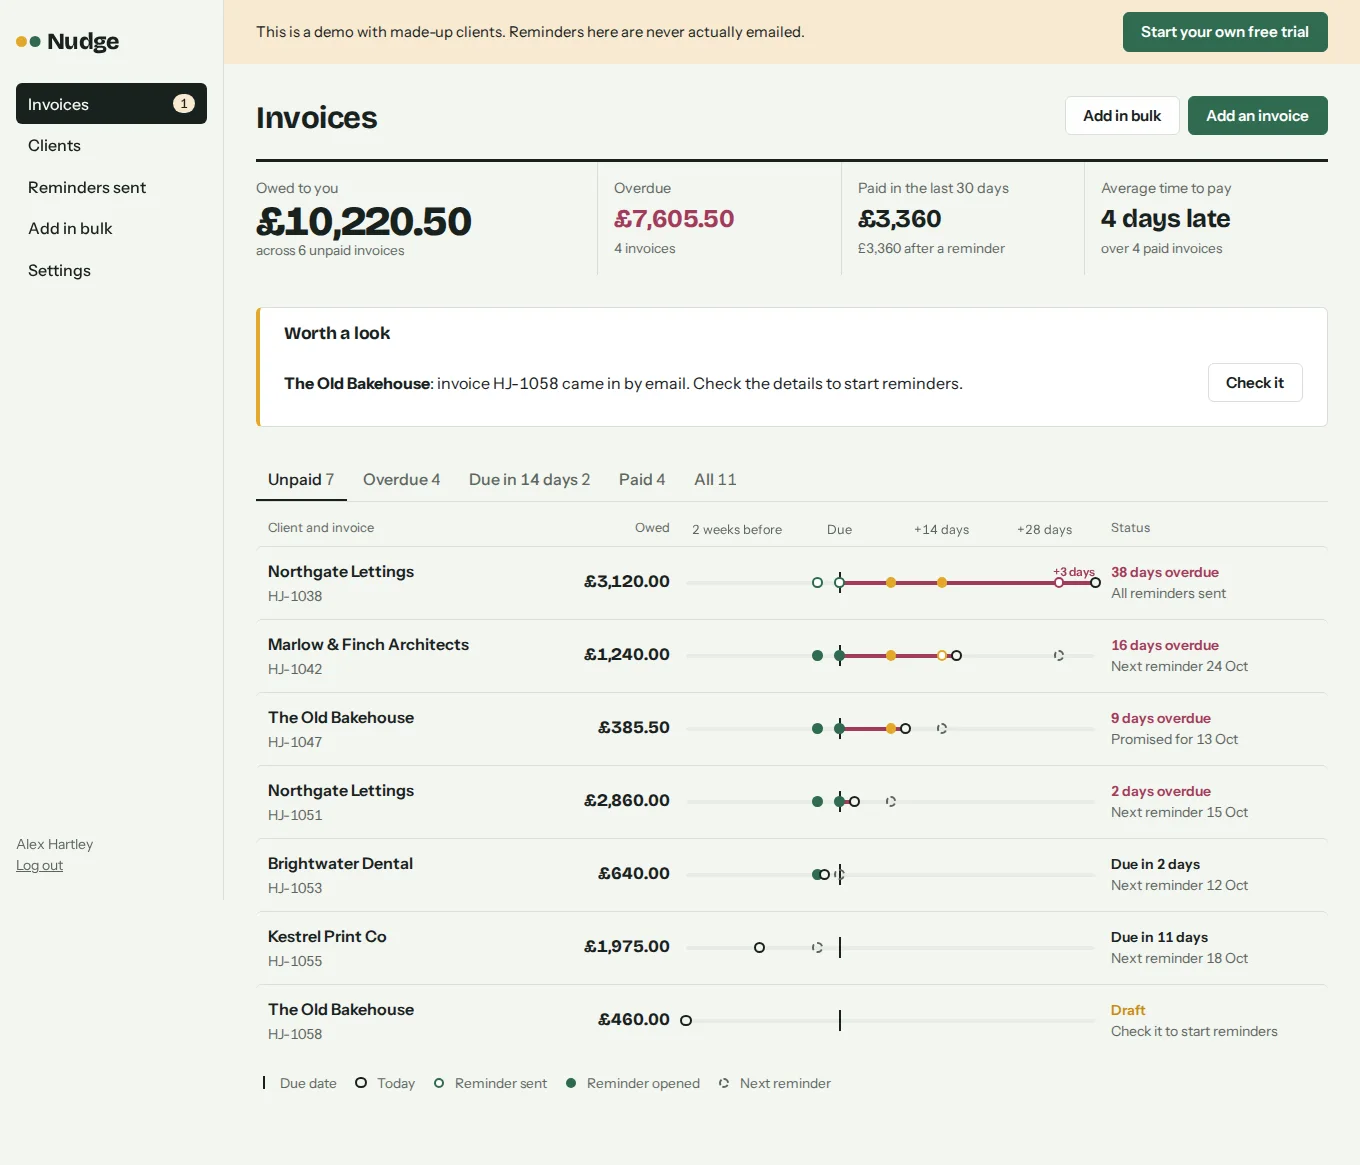Click the Add an invoice button
1360x1165 pixels.
[x=1257, y=116]
